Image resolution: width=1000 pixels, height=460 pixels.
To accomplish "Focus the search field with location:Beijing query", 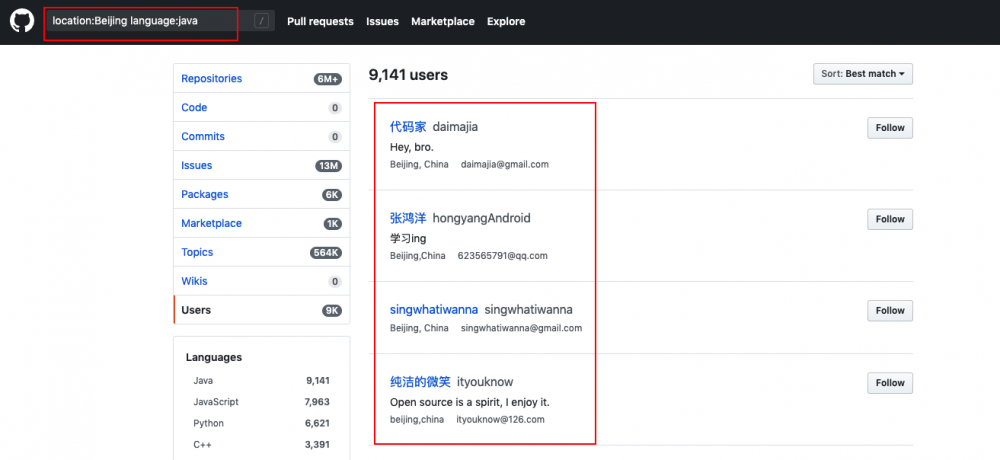I will click(x=159, y=21).
